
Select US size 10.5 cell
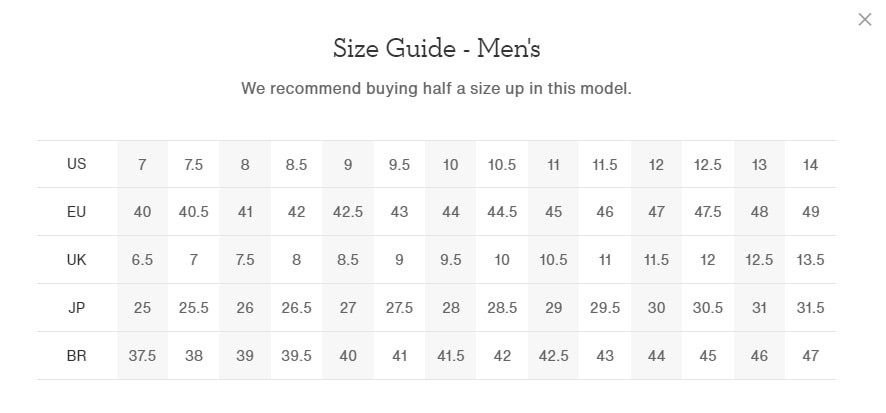point(502,164)
